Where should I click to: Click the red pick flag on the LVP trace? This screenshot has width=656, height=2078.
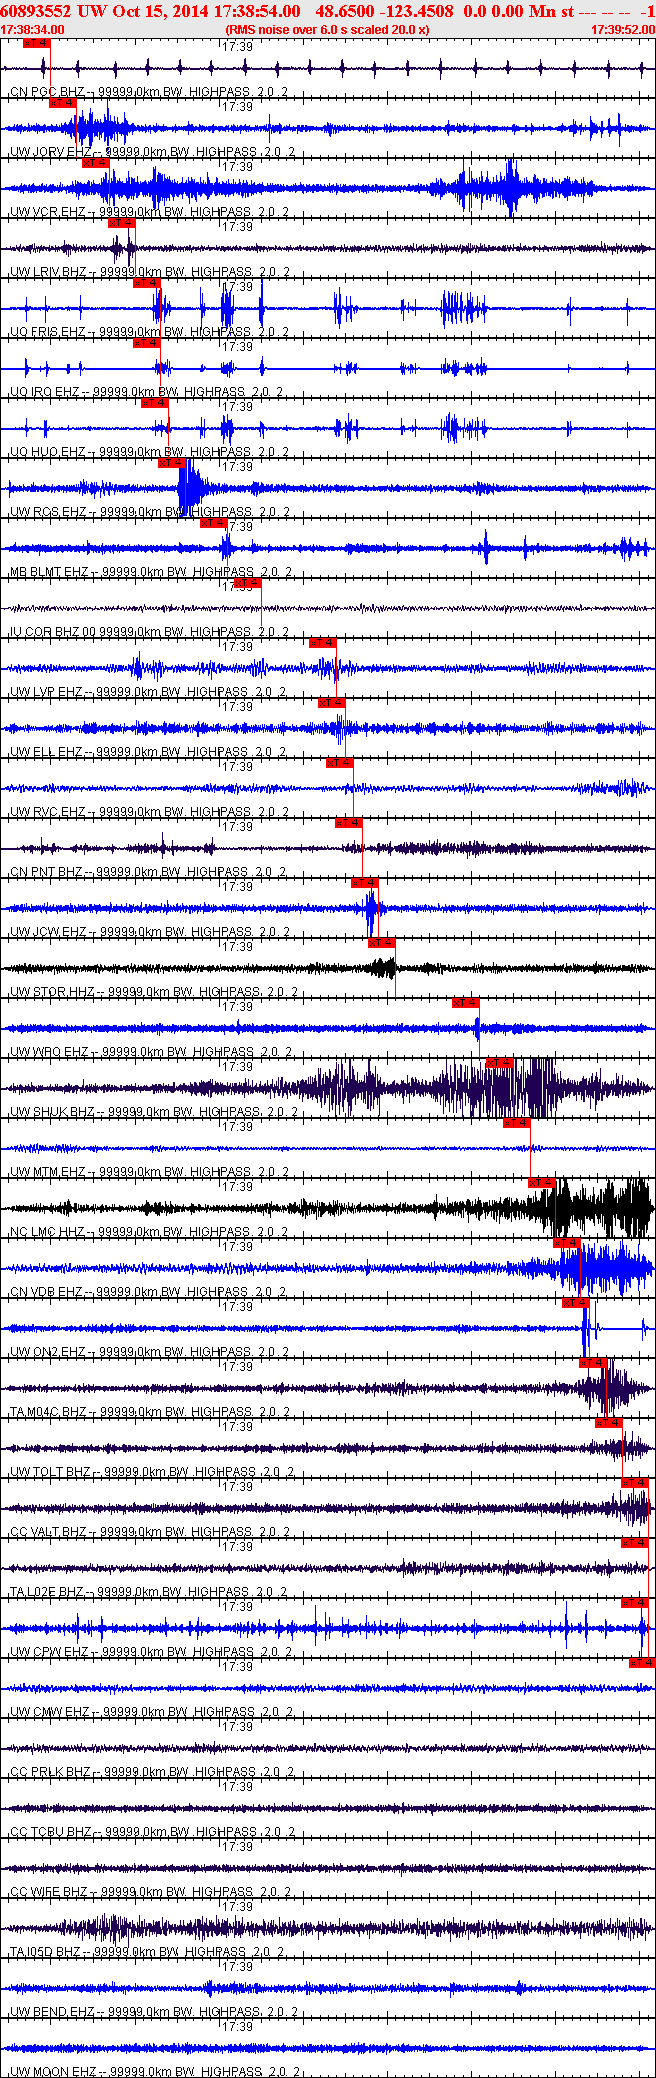[323, 643]
